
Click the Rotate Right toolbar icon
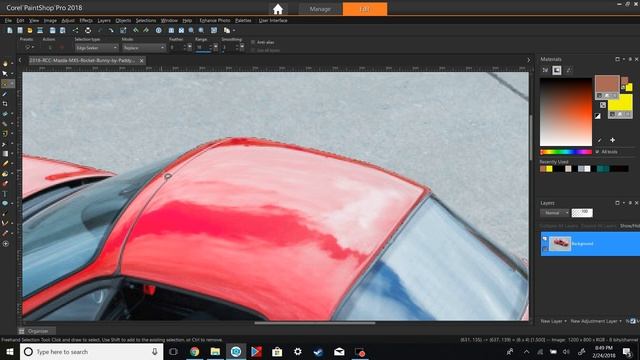[146, 30]
